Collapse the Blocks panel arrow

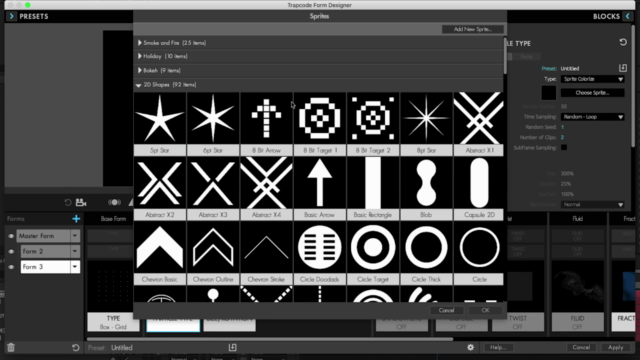(627, 16)
